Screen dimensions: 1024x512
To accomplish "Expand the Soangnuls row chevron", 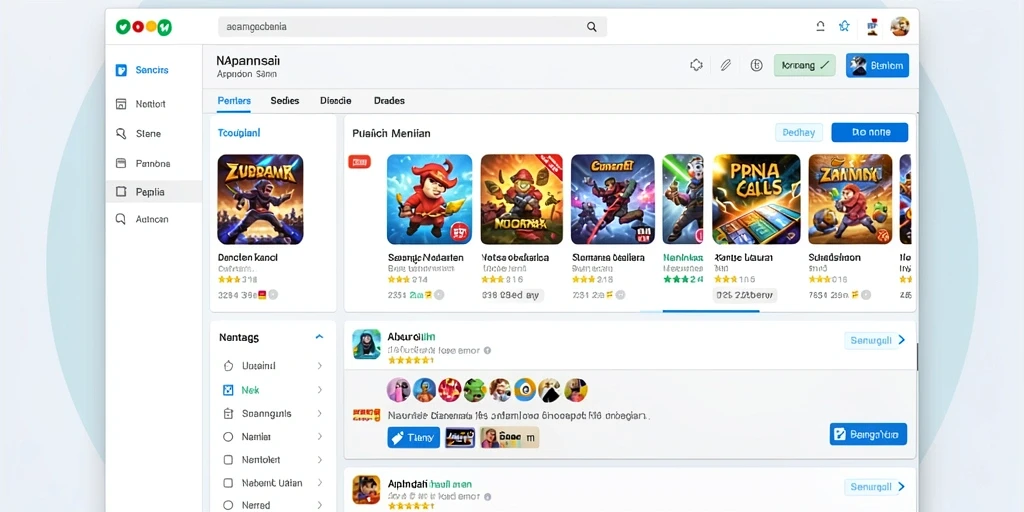I will click(x=320, y=413).
